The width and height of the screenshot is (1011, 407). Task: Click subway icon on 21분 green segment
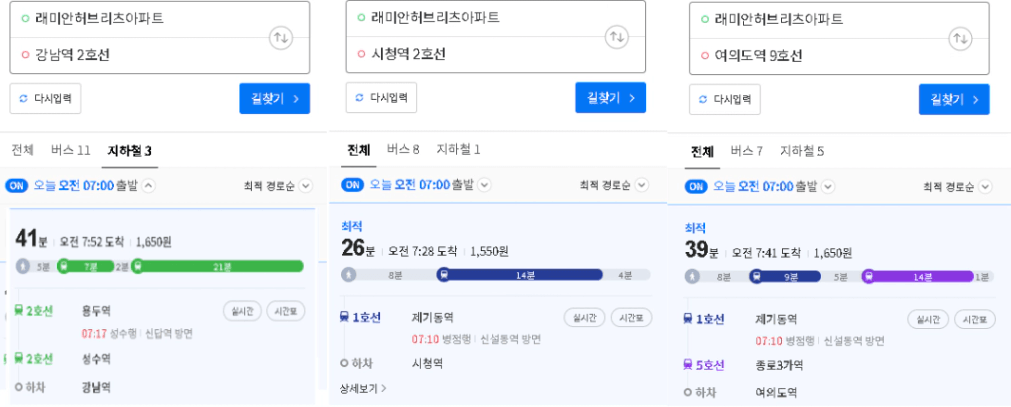click(x=137, y=266)
